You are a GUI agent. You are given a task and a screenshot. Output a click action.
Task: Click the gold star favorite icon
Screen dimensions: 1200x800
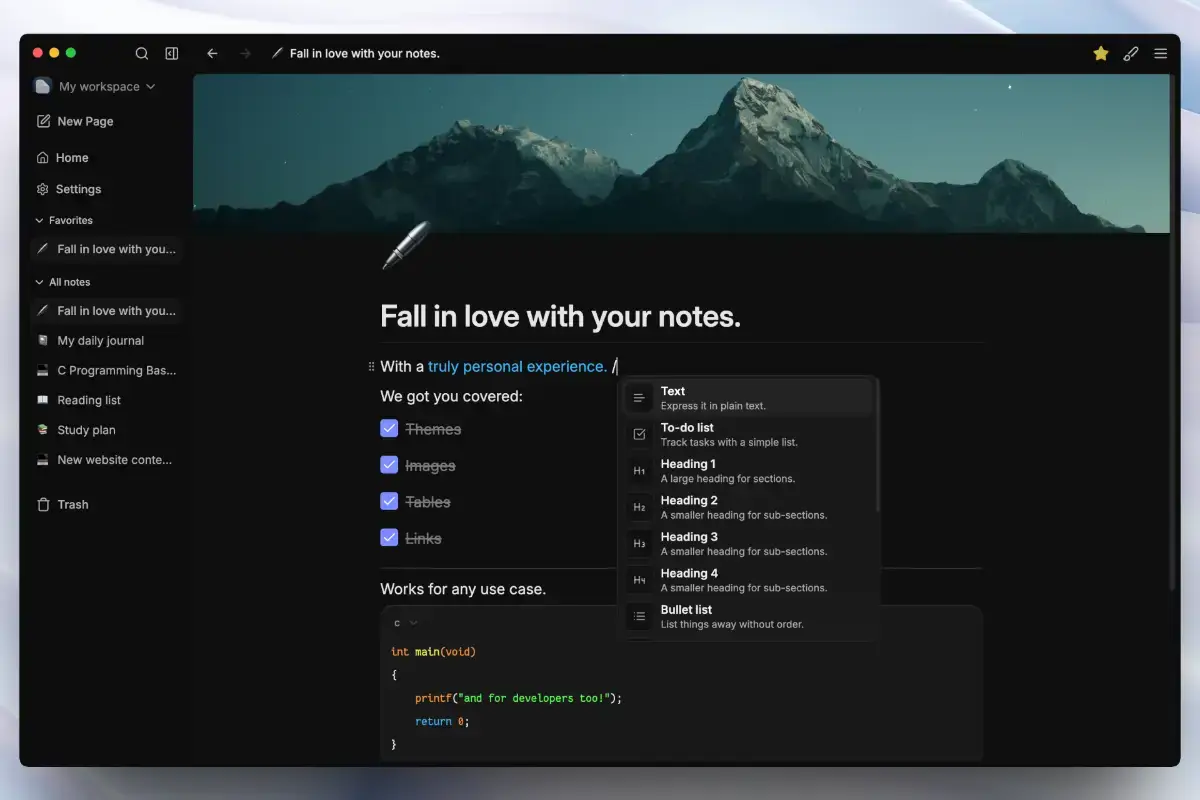point(1101,54)
